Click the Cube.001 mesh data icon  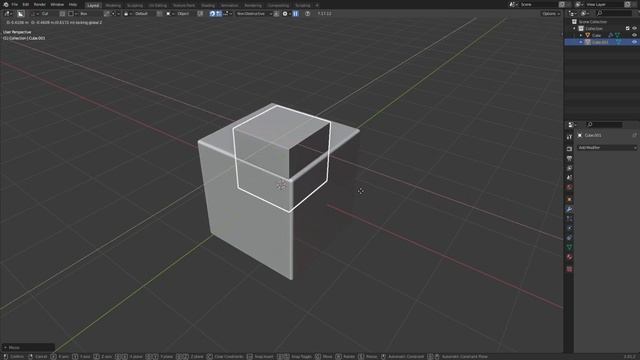618,42
